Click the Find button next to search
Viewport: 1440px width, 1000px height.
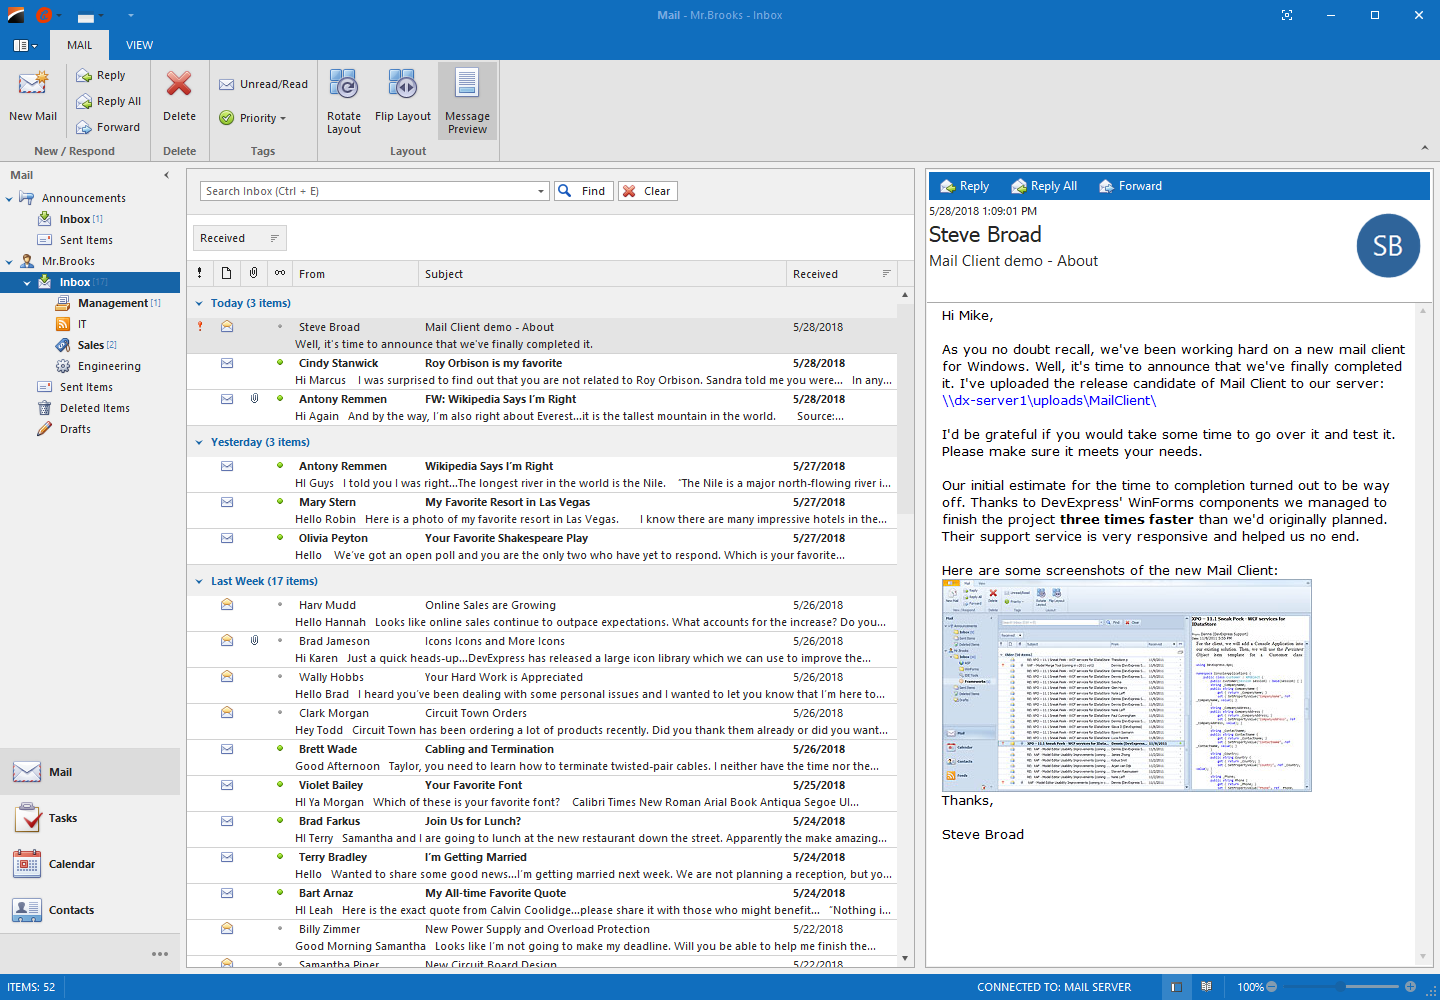583,191
